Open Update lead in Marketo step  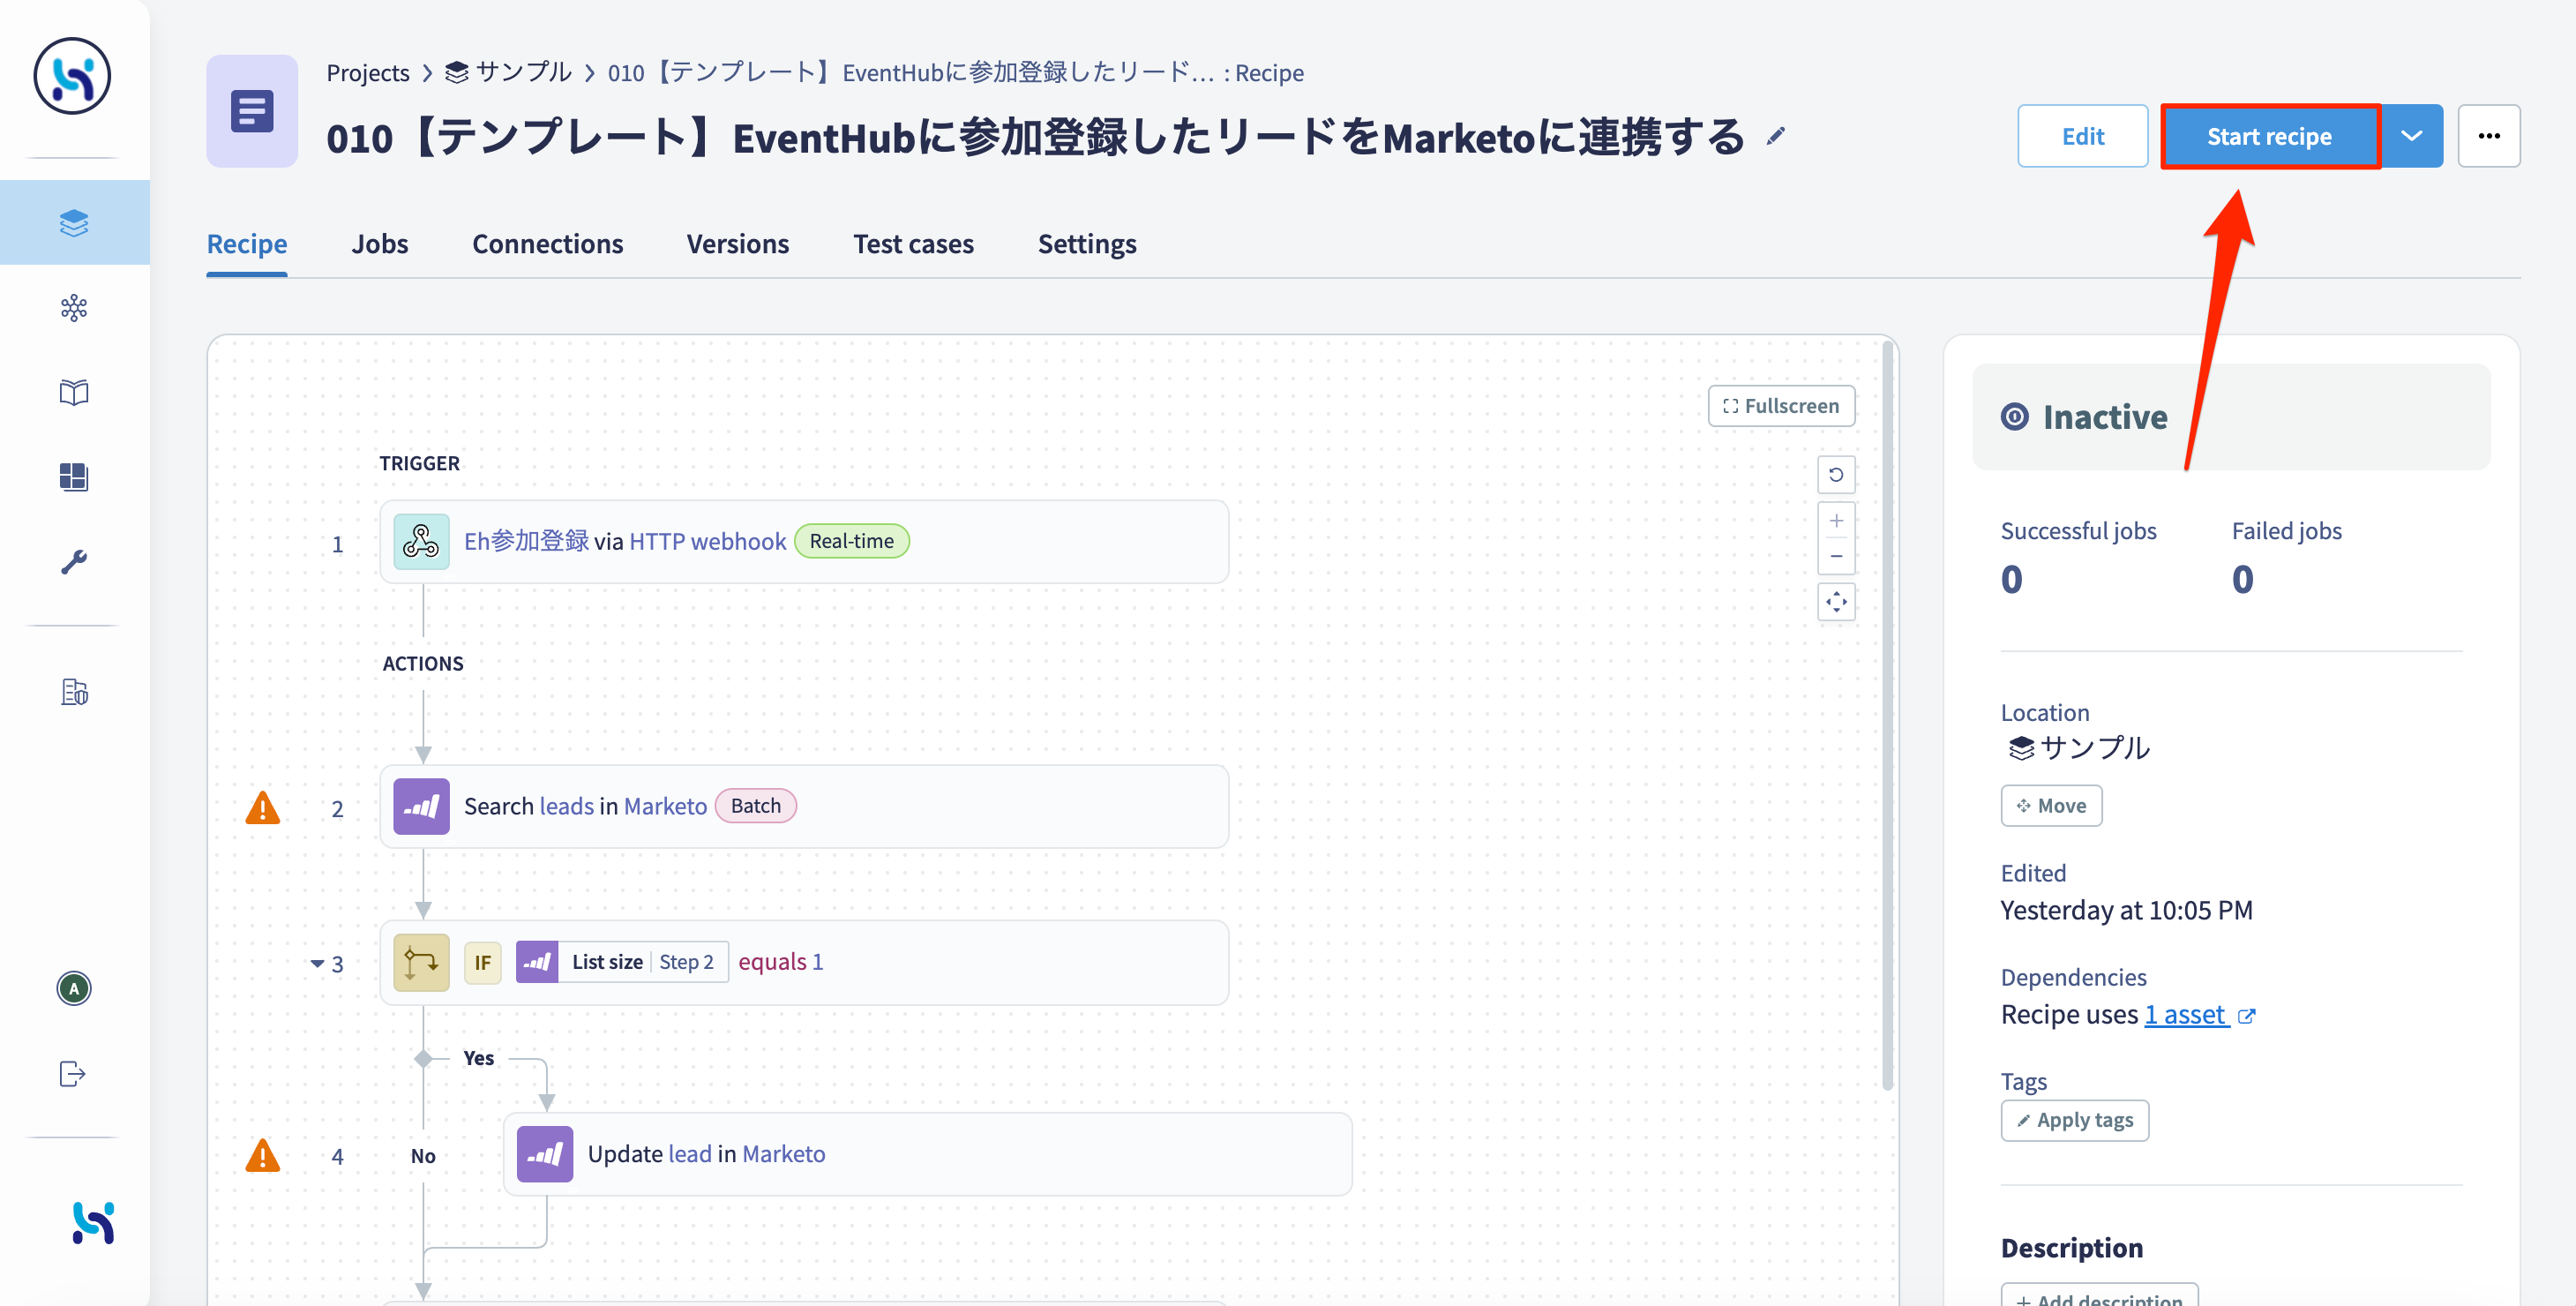[x=928, y=1154]
